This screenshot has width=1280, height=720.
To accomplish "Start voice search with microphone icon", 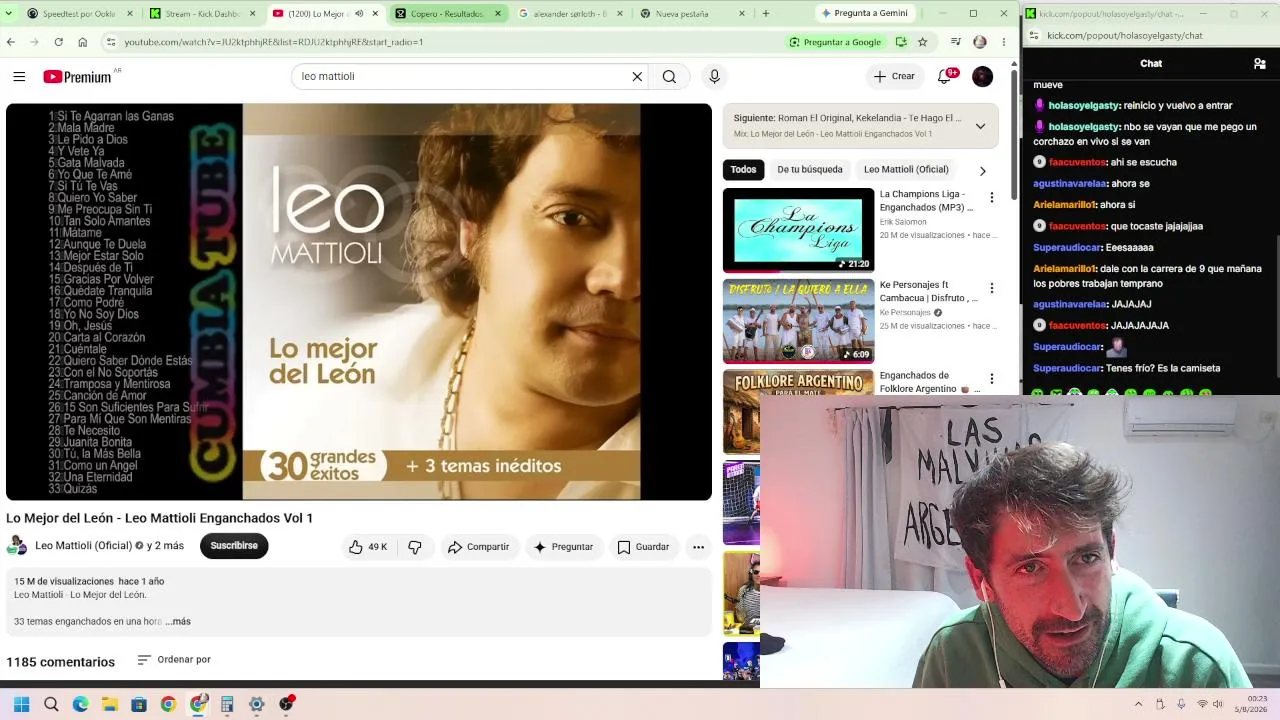I will pos(714,77).
